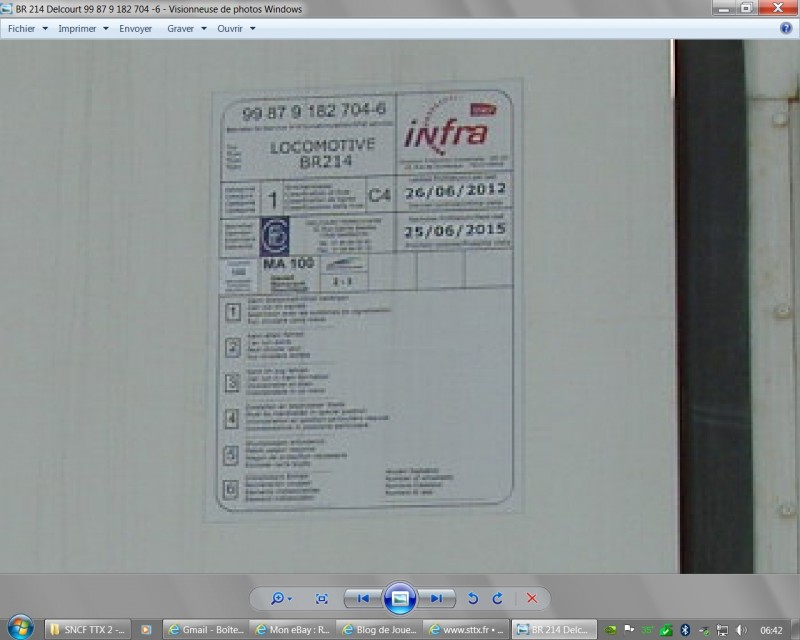Delete the photo with red X

click(532, 598)
